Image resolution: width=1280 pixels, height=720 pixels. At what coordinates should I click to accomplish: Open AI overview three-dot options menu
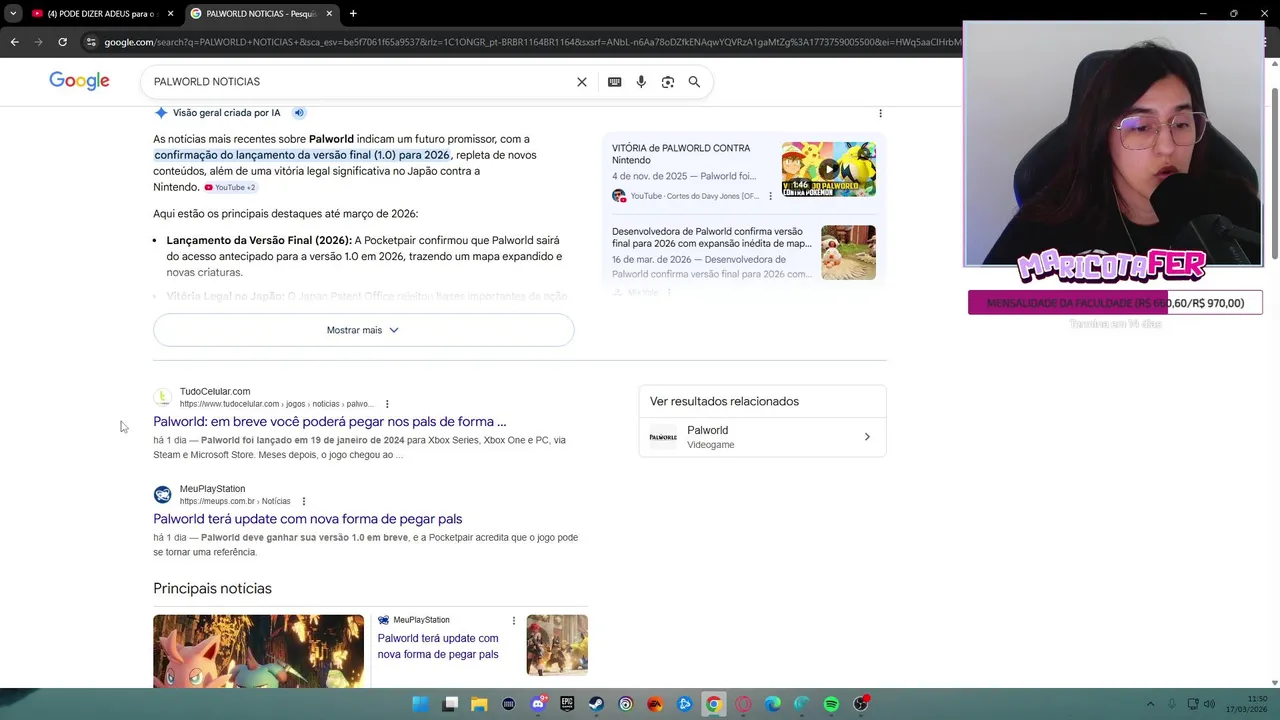tap(880, 113)
